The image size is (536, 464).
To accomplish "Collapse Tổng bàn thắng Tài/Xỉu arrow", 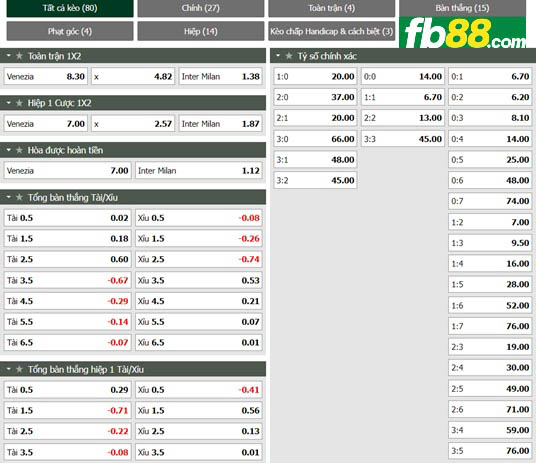I will point(9,197).
